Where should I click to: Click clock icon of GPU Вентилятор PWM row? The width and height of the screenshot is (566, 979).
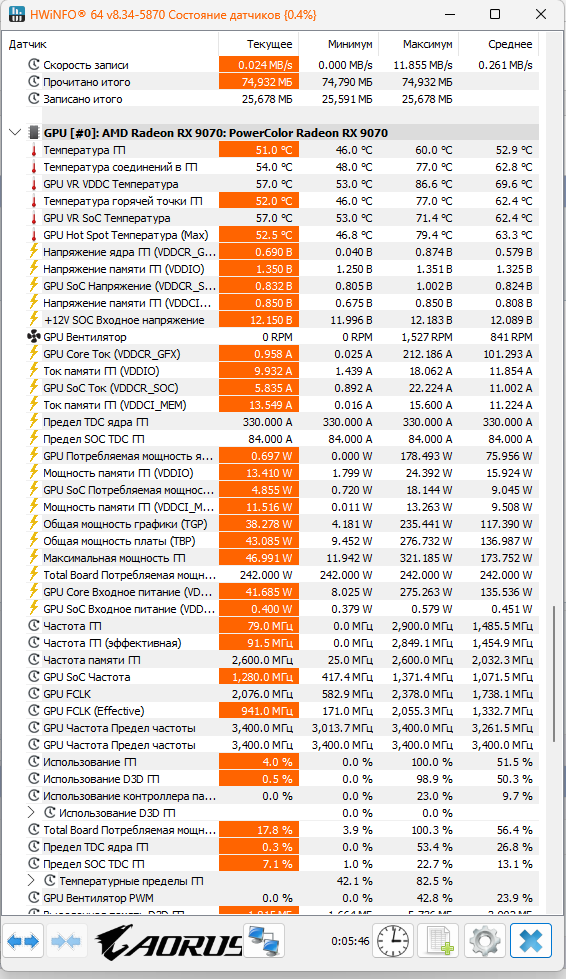(x=34, y=898)
